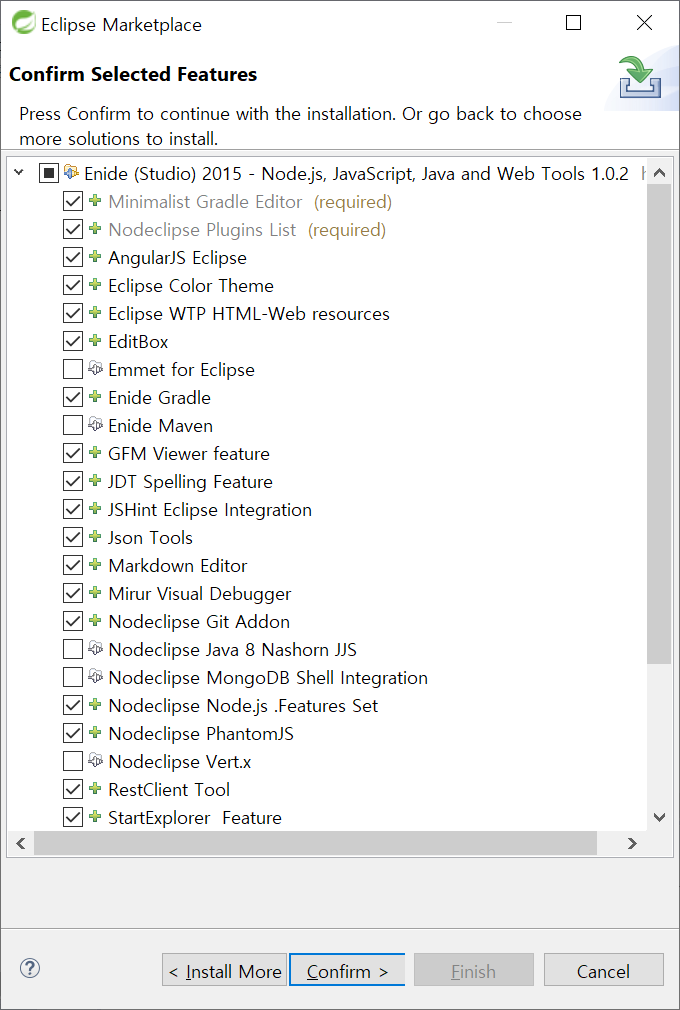Screen dimensions: 680x1010
Task: Click the plus icon beside EditBox
Action: pos(95,340)
